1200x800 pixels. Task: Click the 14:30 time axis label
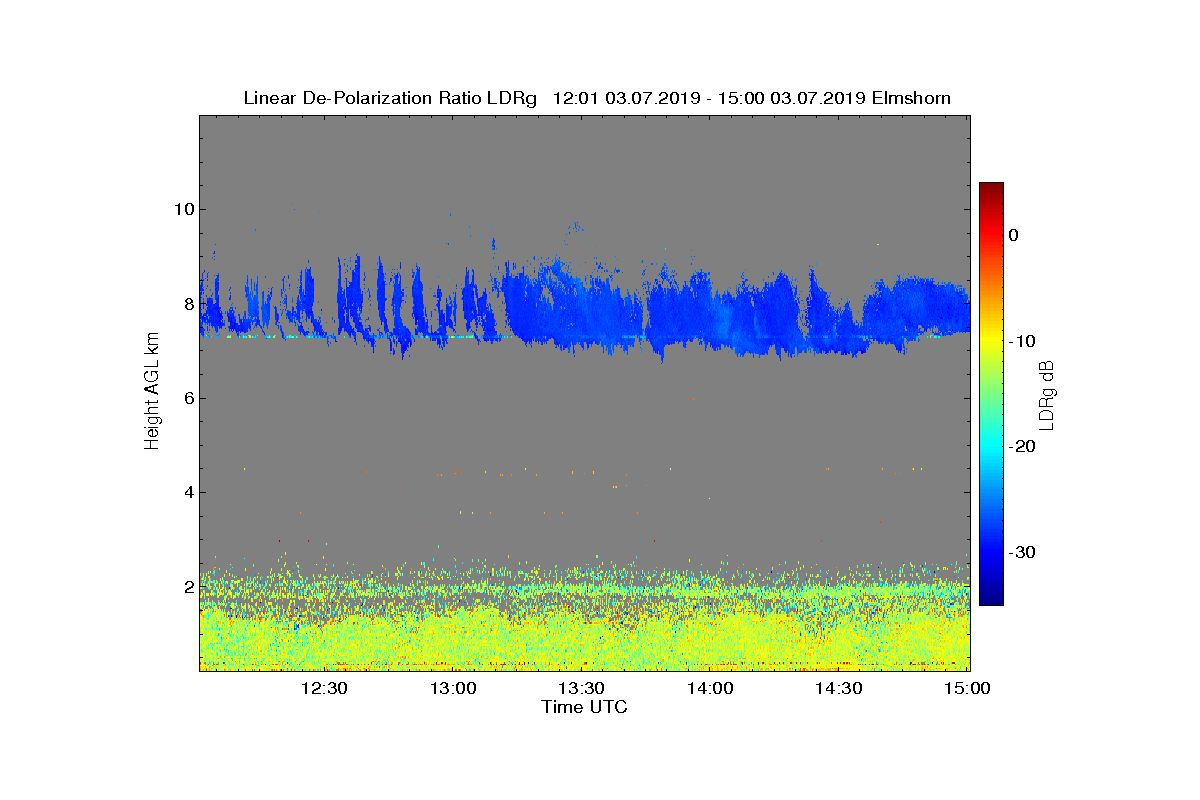coord(838,689)
